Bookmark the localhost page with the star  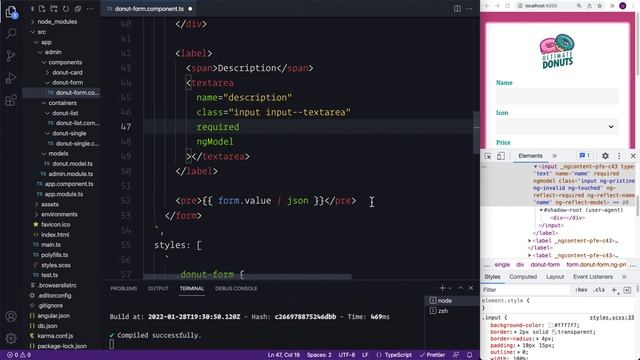tap(600, 6)
